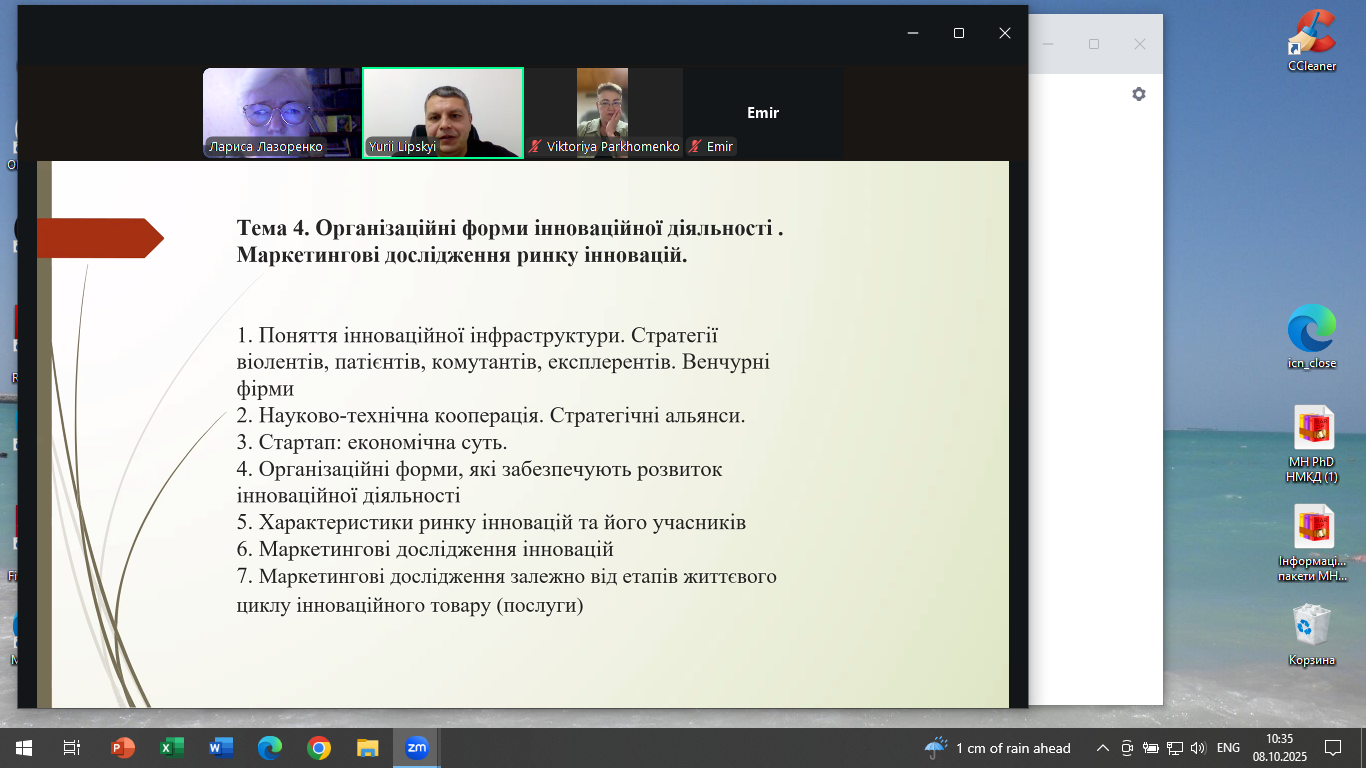The image size is (1366, 768).
Task: Open the settings gear in the background window
Action: coord(1138,94)
